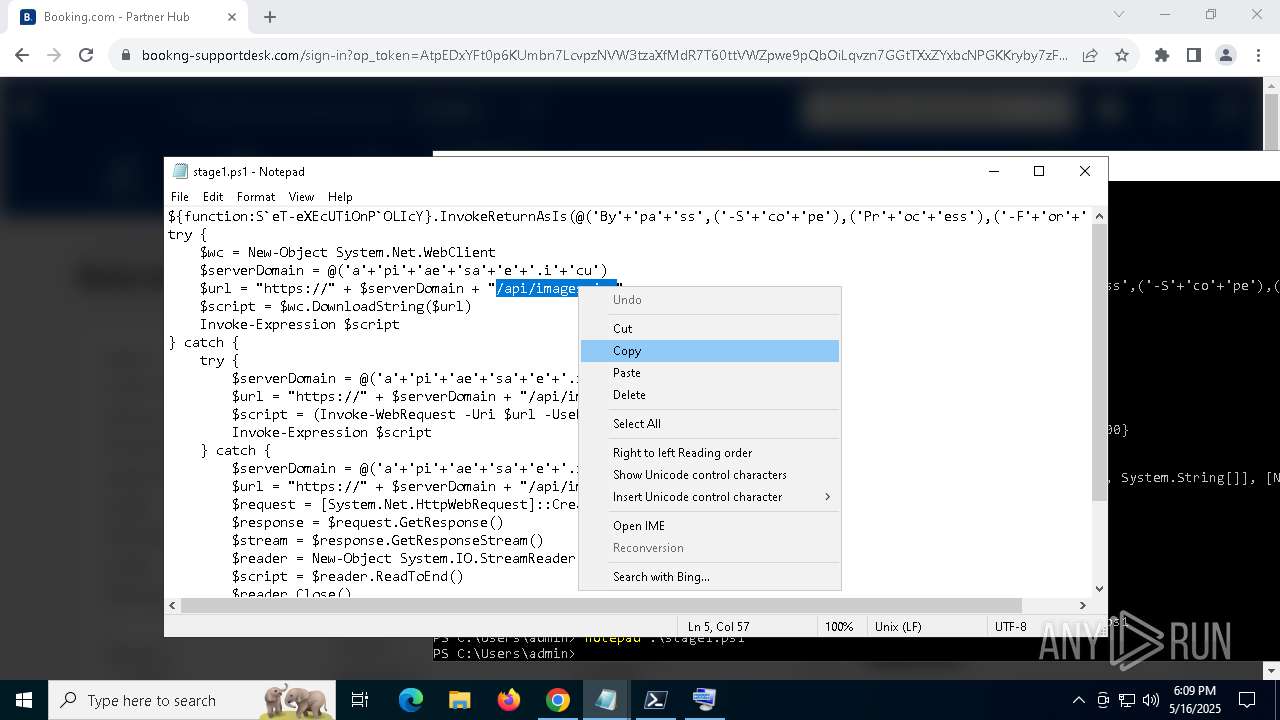Viewport: 1280px width, 720px height.
Task: Click the volume tray icon
Action: [1150, 700]
